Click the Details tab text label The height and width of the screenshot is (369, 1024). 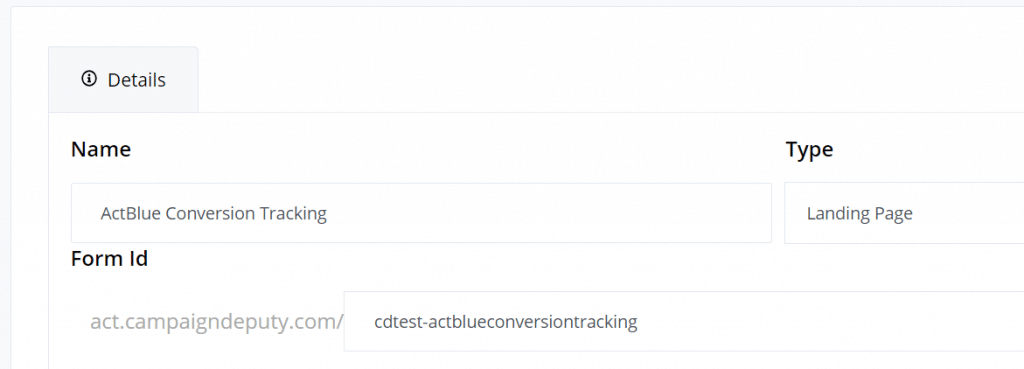[136, 80]
